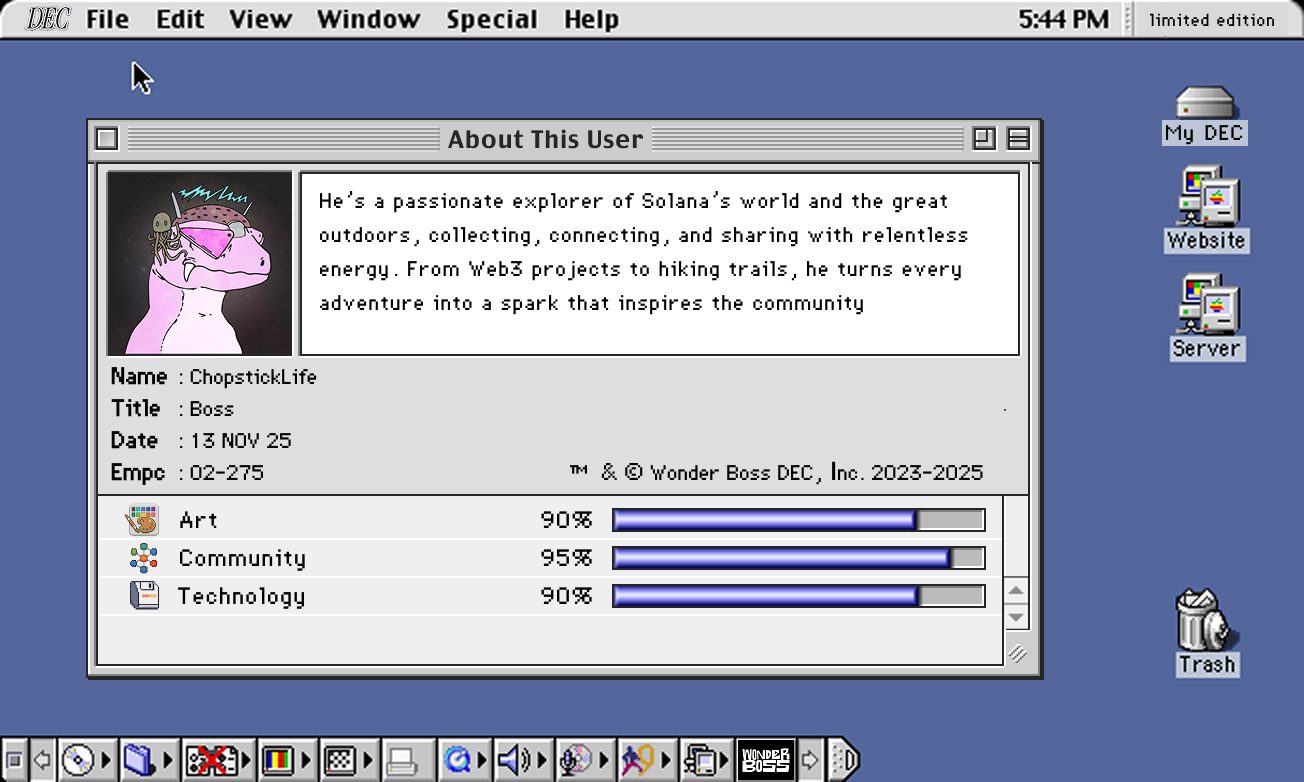Click the monitor color bars strip icon
The image size is (1304, 782).
coord(277,761)
